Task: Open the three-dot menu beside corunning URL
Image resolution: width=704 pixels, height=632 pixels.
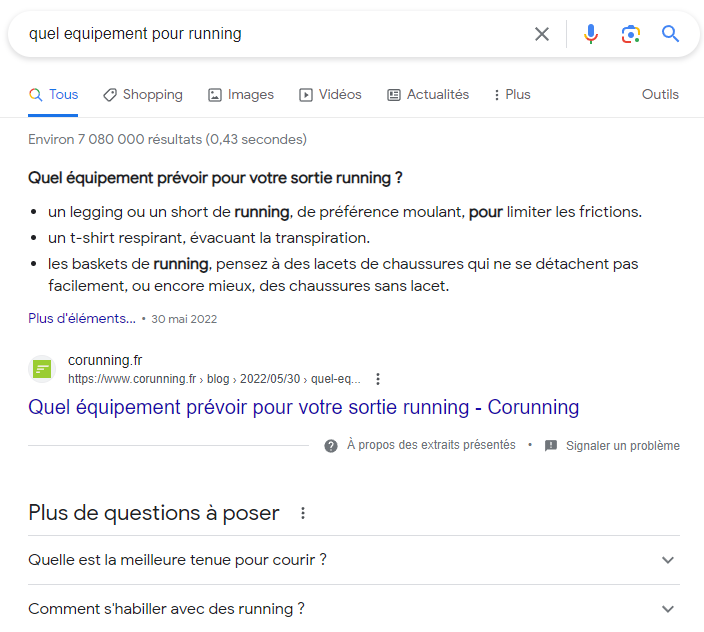Action: pyautogui.click(x=378, y=379)
